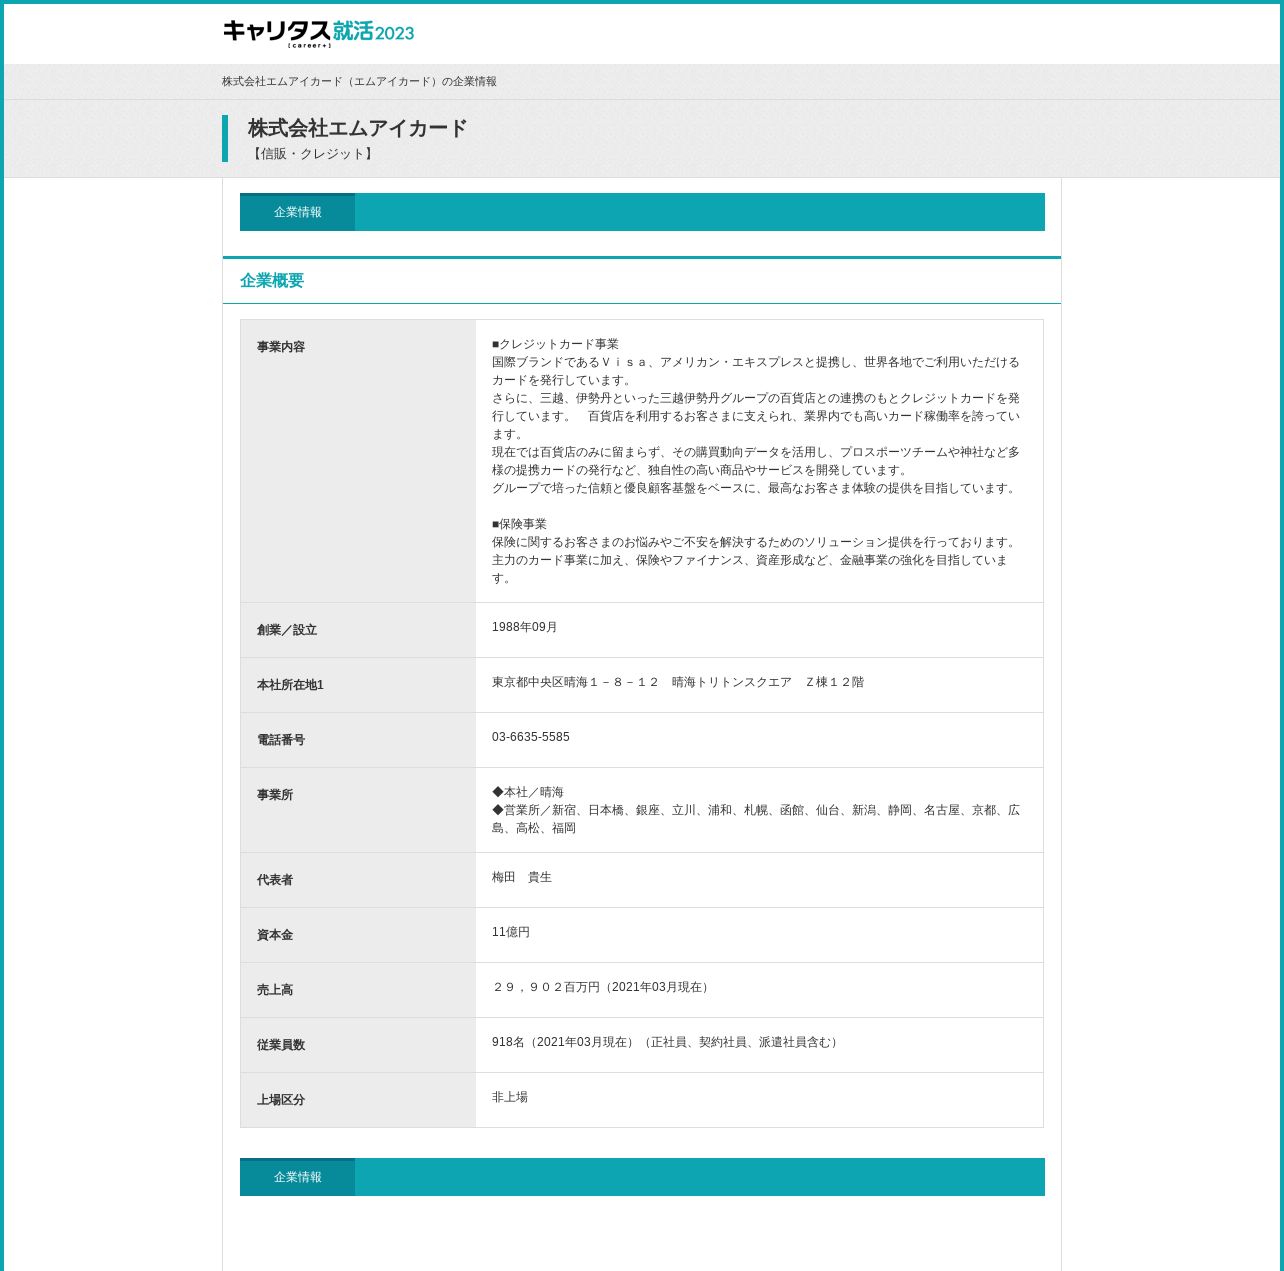
Task: Click the 代表者 row label
Action: 275,880
